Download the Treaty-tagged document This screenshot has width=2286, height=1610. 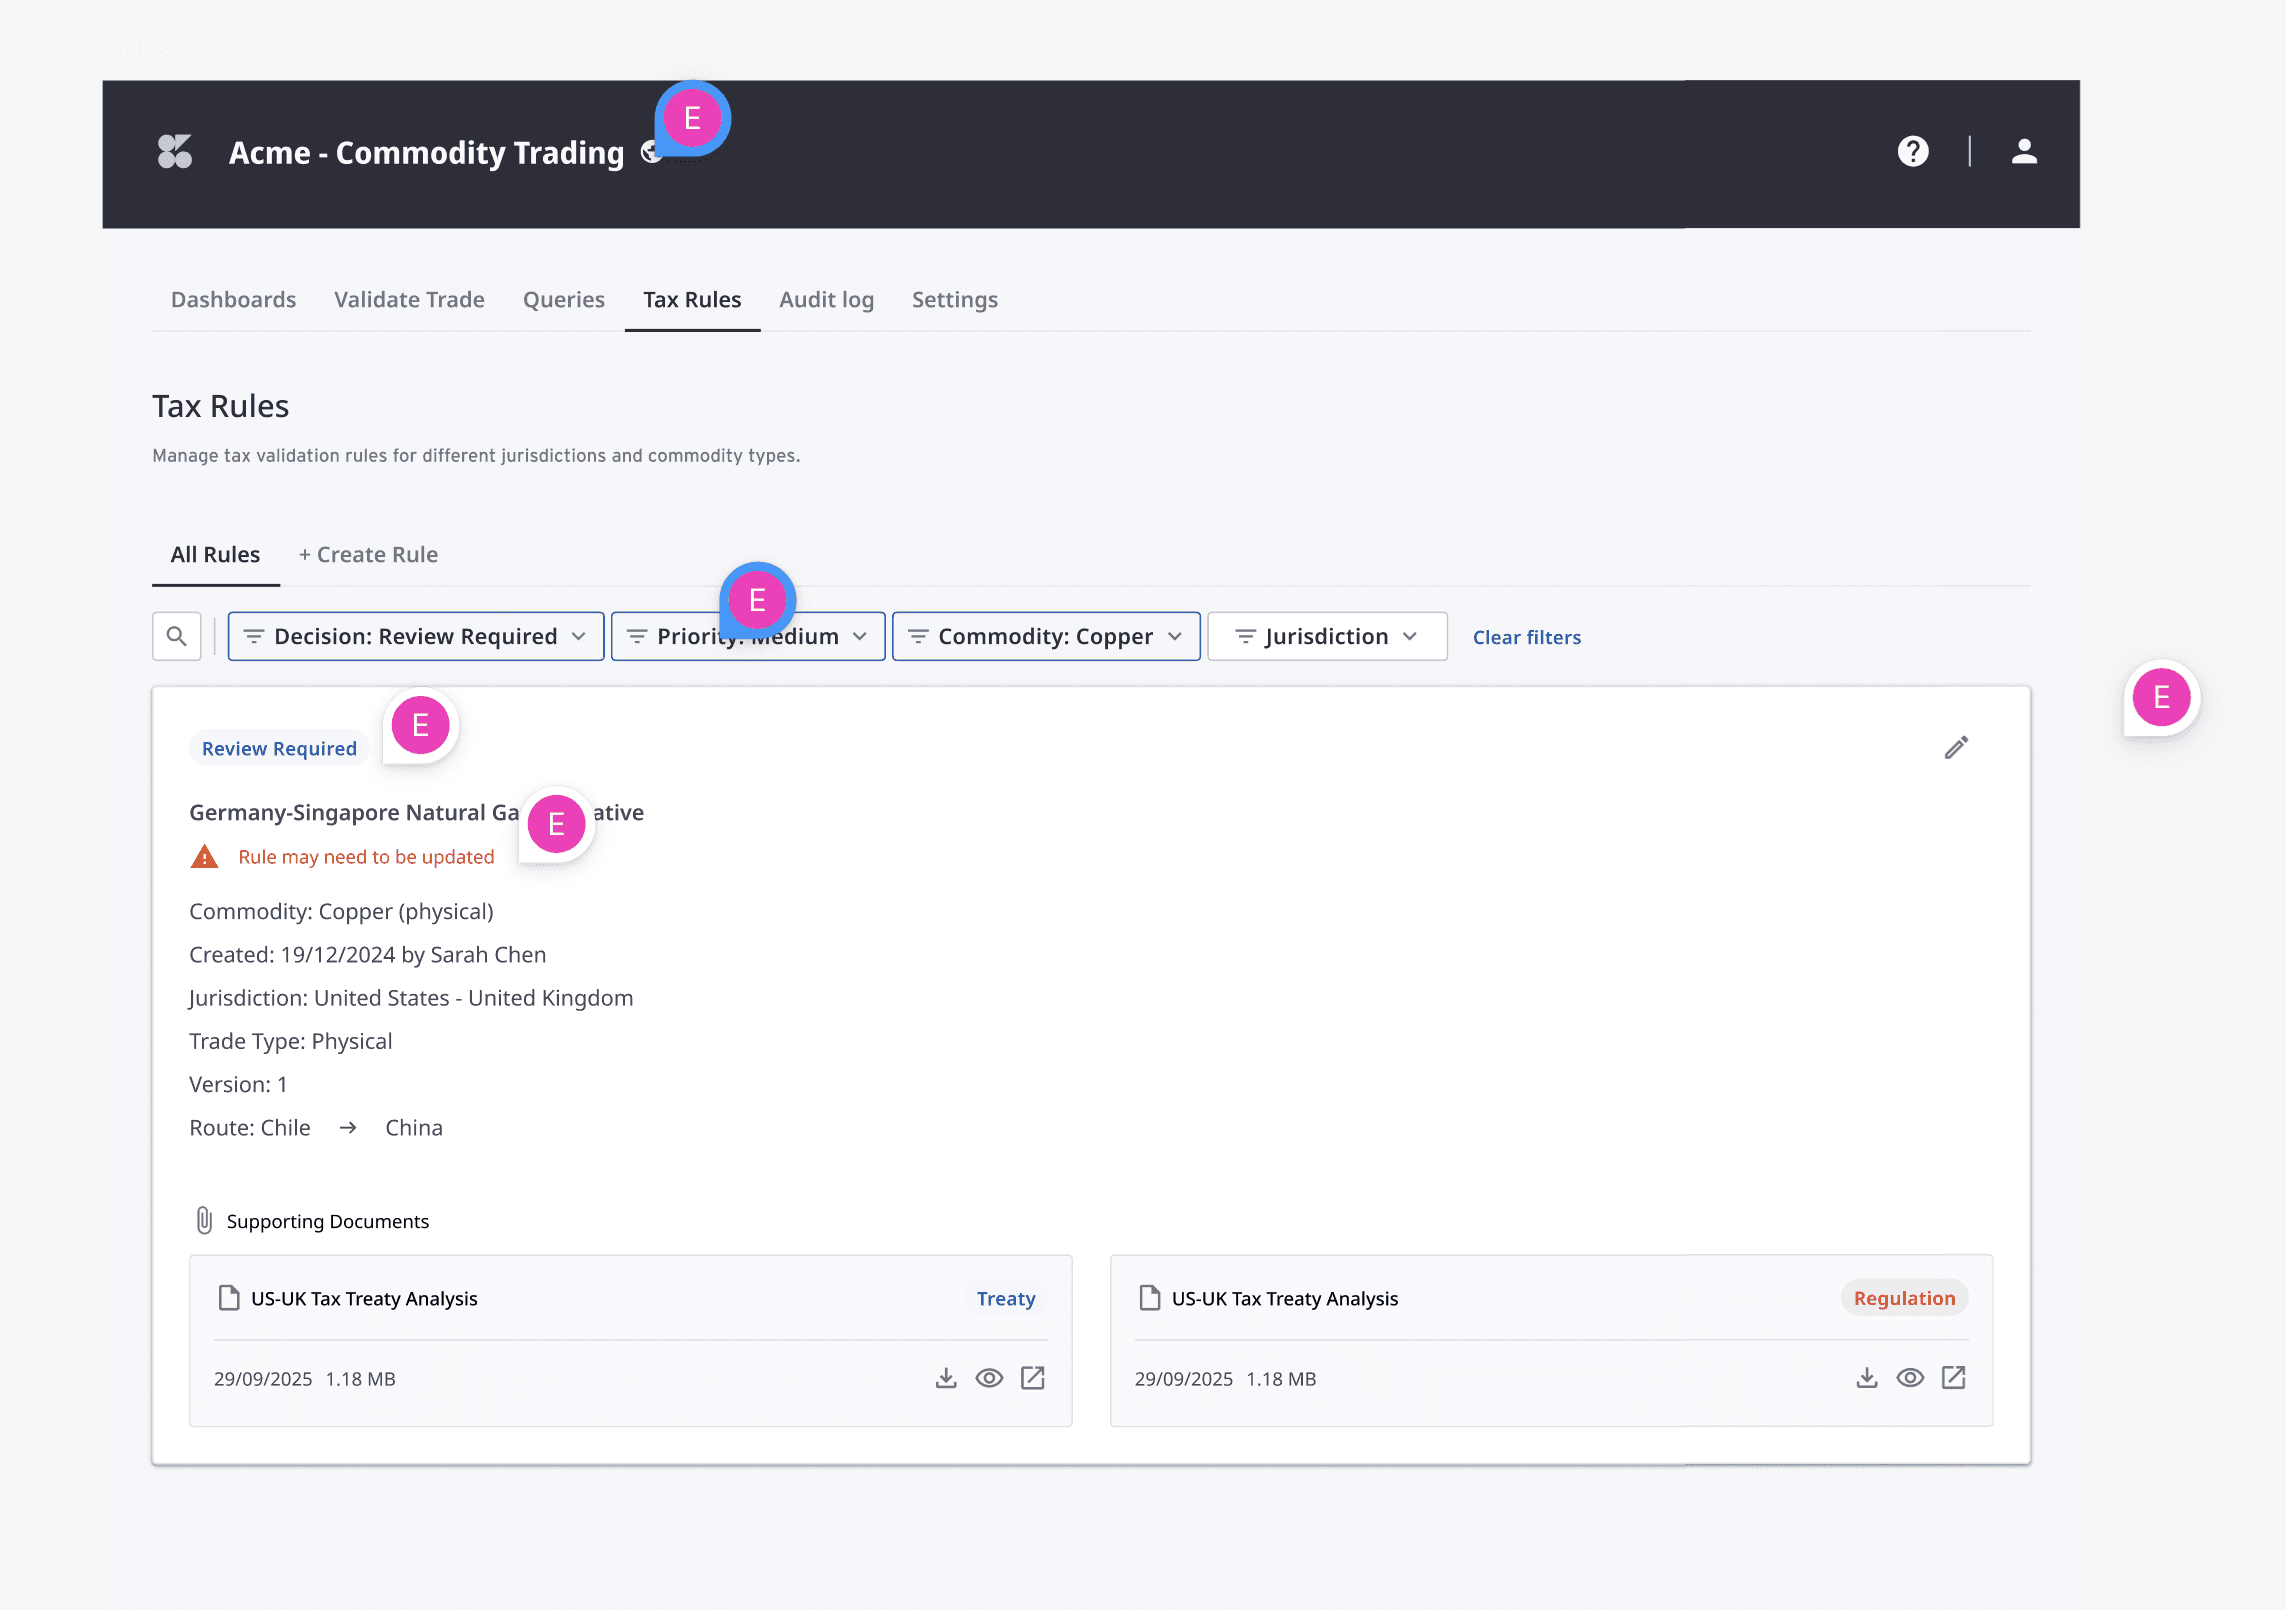(946, 1378)
